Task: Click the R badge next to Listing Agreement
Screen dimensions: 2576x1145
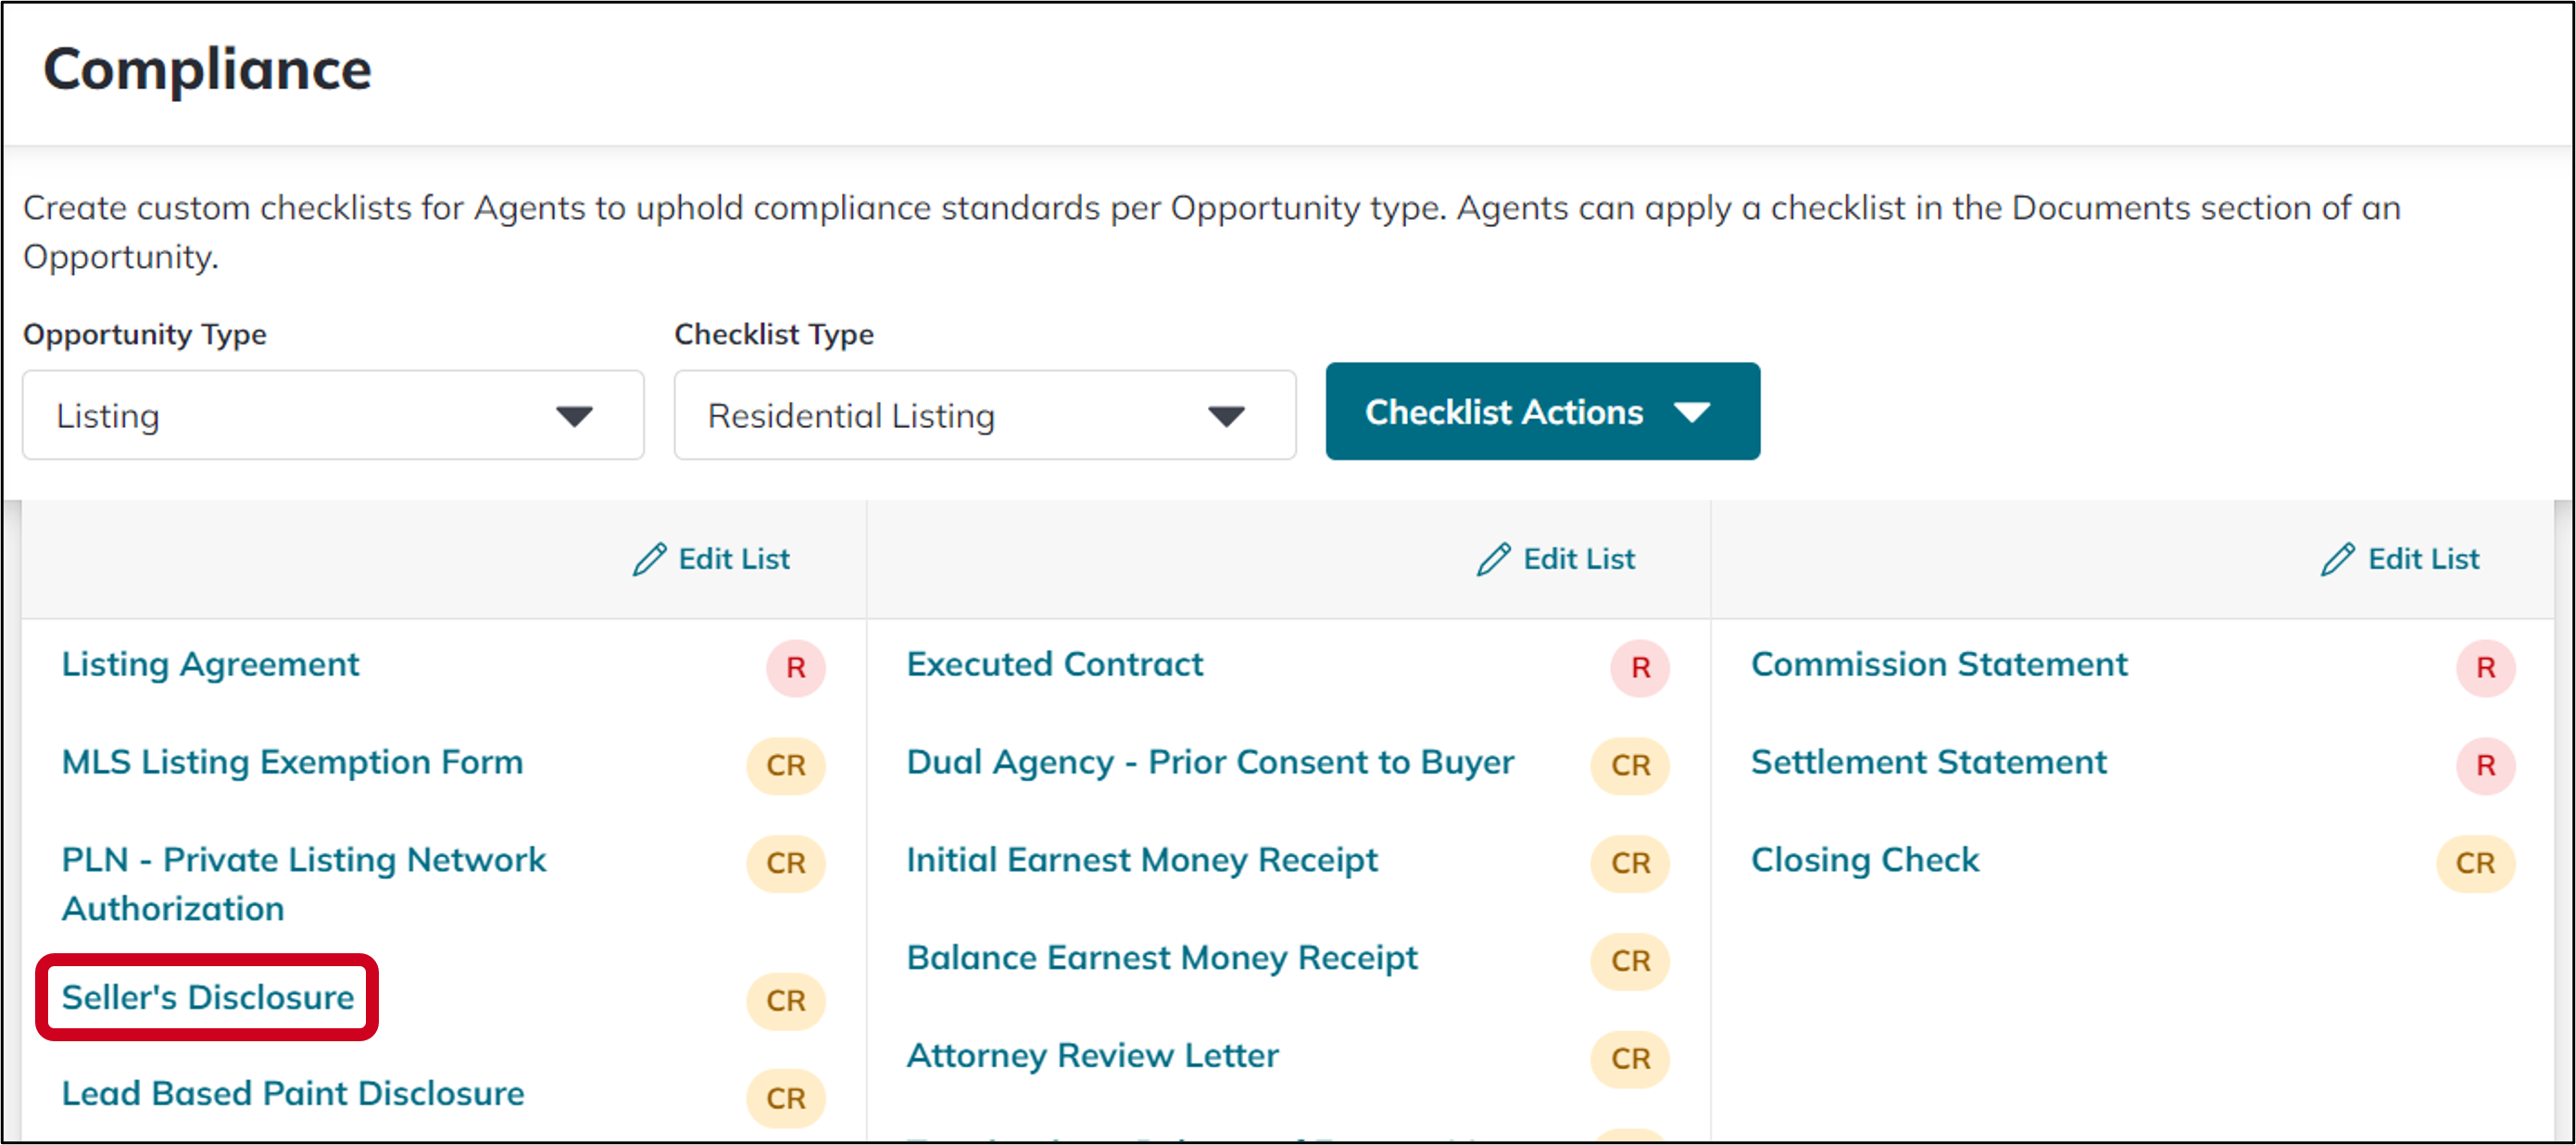Action: click(797, 667)
